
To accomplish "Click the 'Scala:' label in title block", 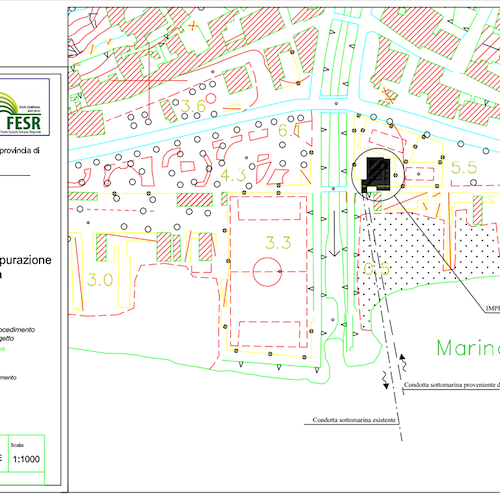I will 17,445.
